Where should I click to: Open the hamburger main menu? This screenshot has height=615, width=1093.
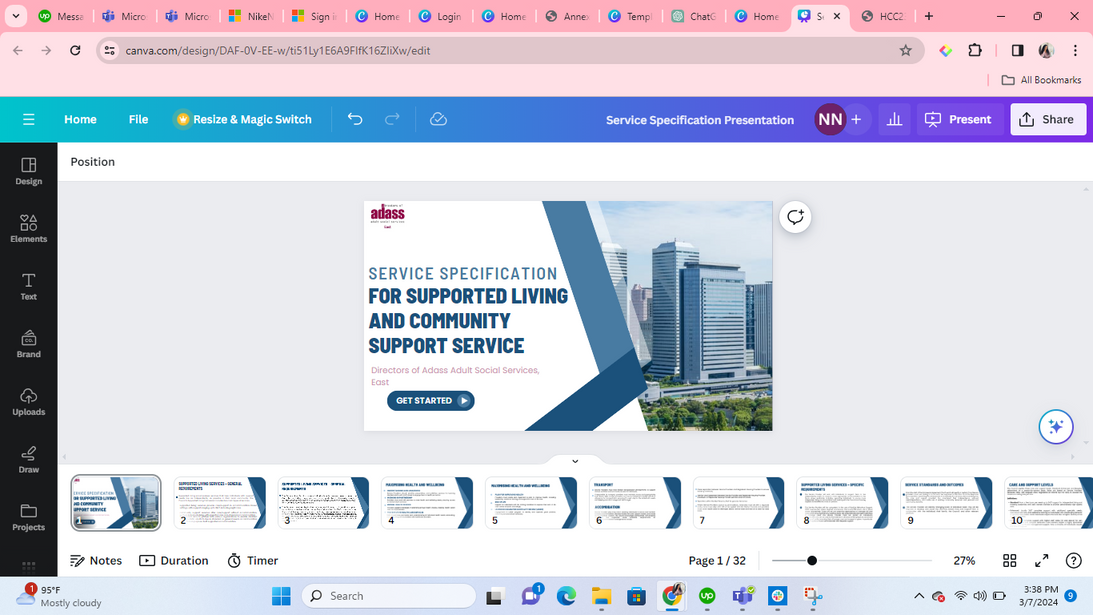pos(28,119)
